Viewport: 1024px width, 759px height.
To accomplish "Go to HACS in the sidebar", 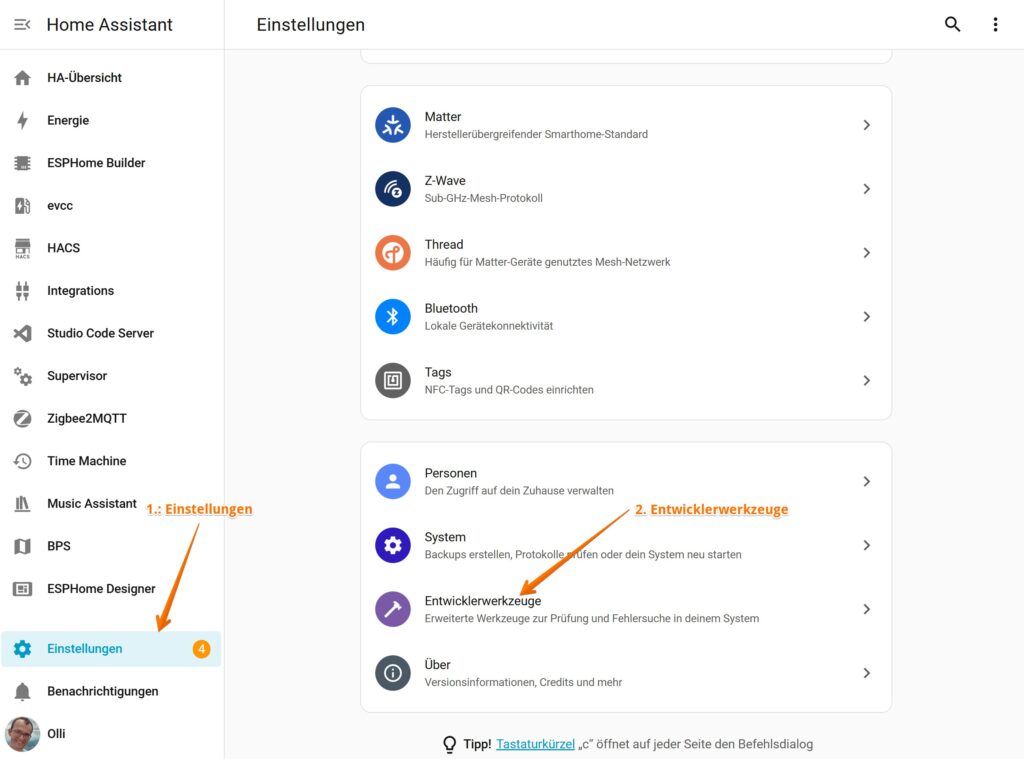I will 63,248.
